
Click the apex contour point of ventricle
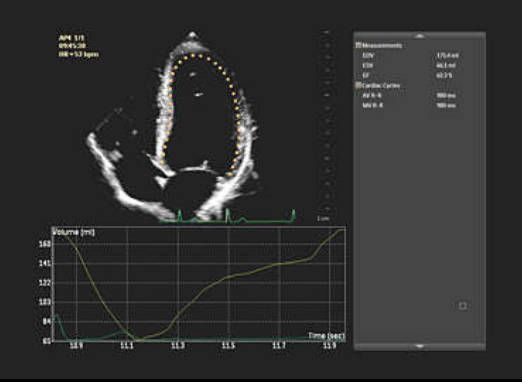[x=193, y=55]
